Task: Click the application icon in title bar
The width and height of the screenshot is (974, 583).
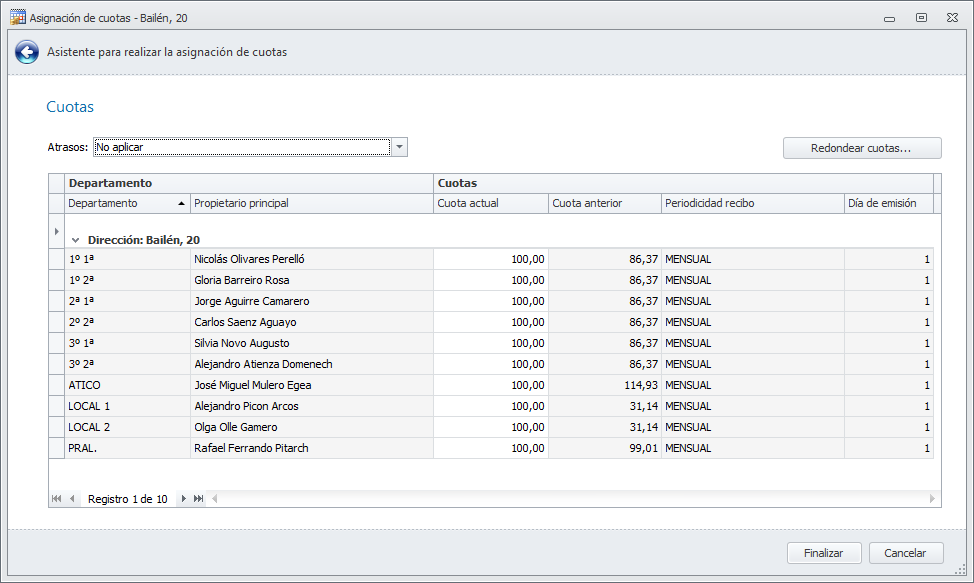Action: (17, 17)
